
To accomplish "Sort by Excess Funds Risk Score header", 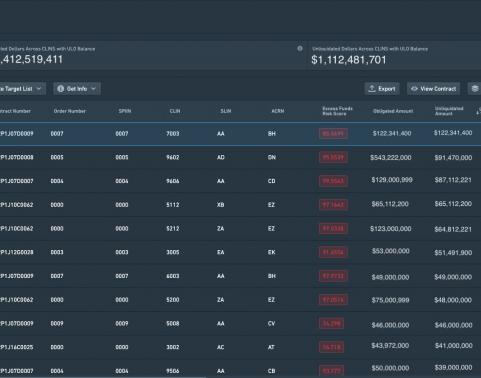I will [x=337, y=111].
